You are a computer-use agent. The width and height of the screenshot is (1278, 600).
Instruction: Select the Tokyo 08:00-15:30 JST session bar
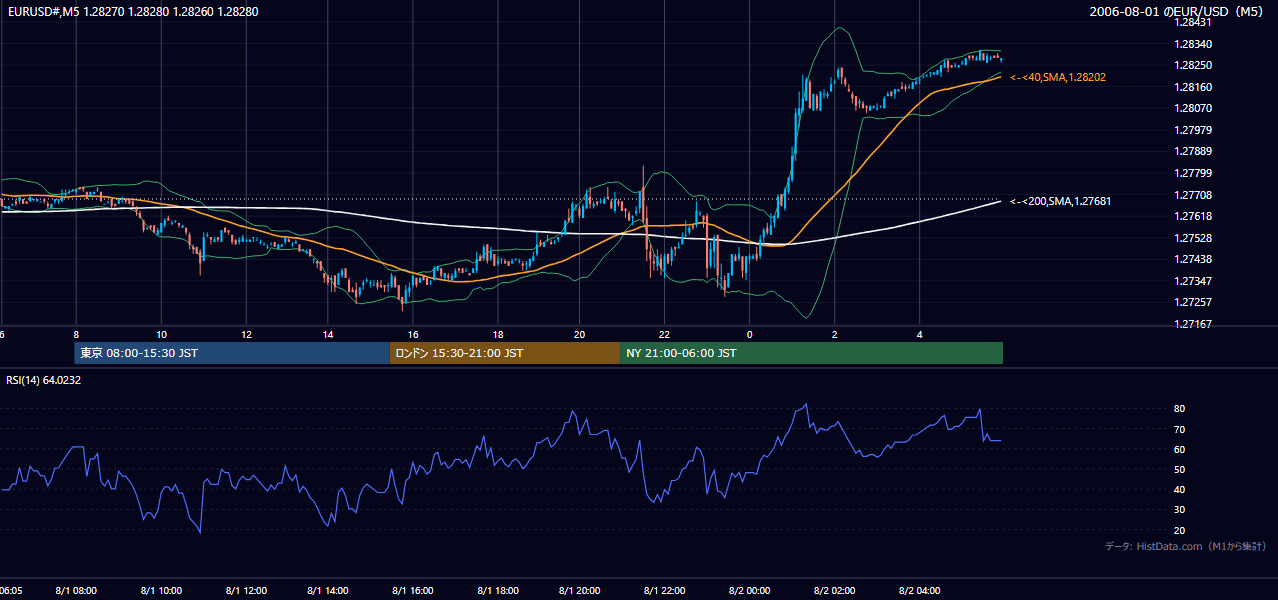(232, 353)
